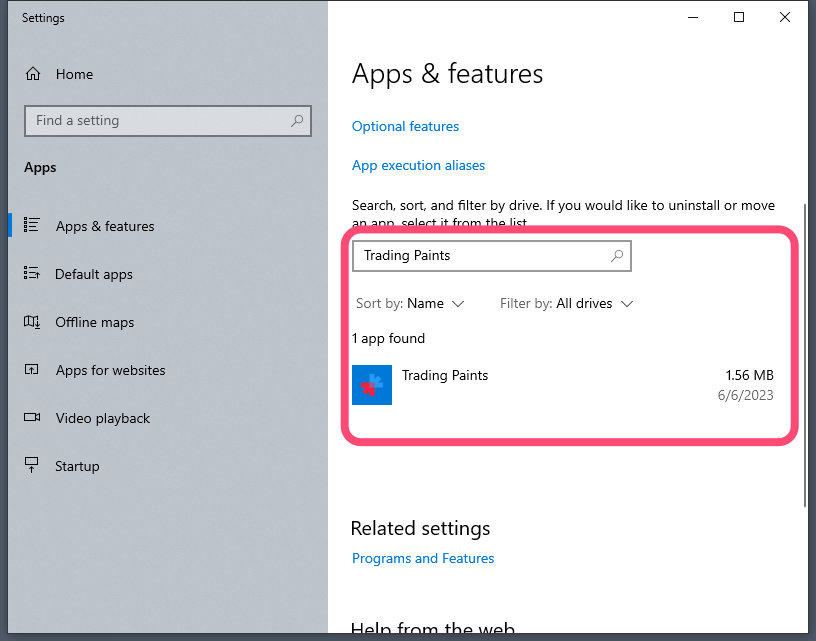Open Programs and Features link
The height and width of the screenshot is (641, 816).
click(423, 559)
